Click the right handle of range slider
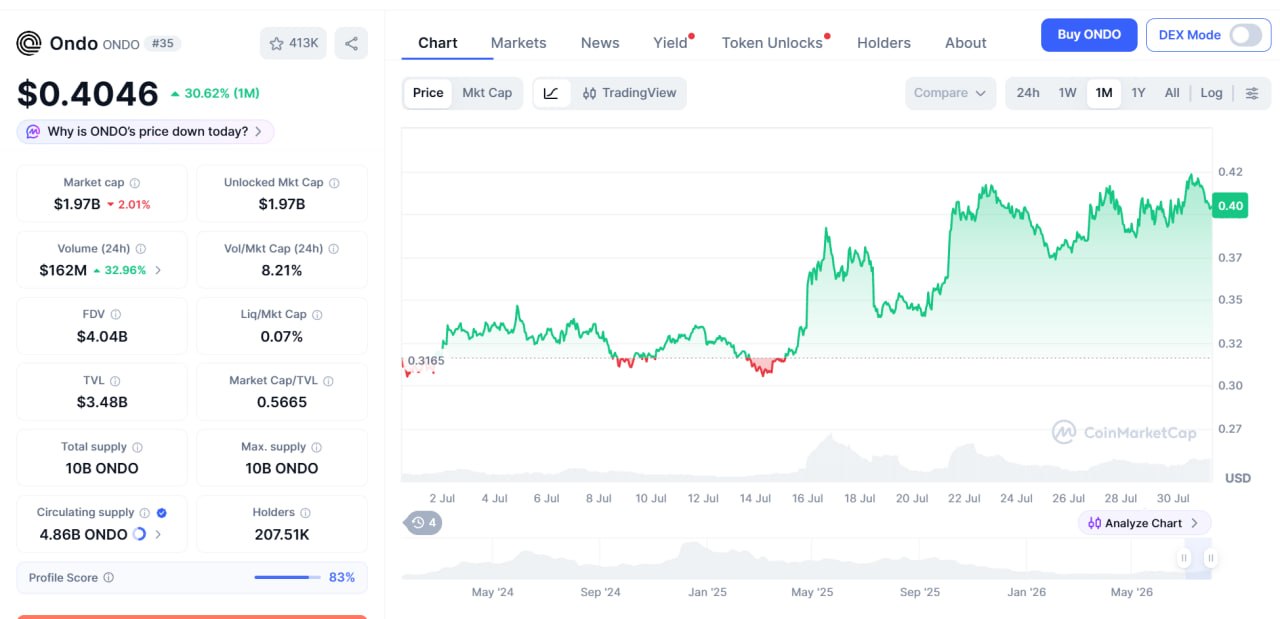The width and height of the screenshot is (1280, 619). point(1210,558)
